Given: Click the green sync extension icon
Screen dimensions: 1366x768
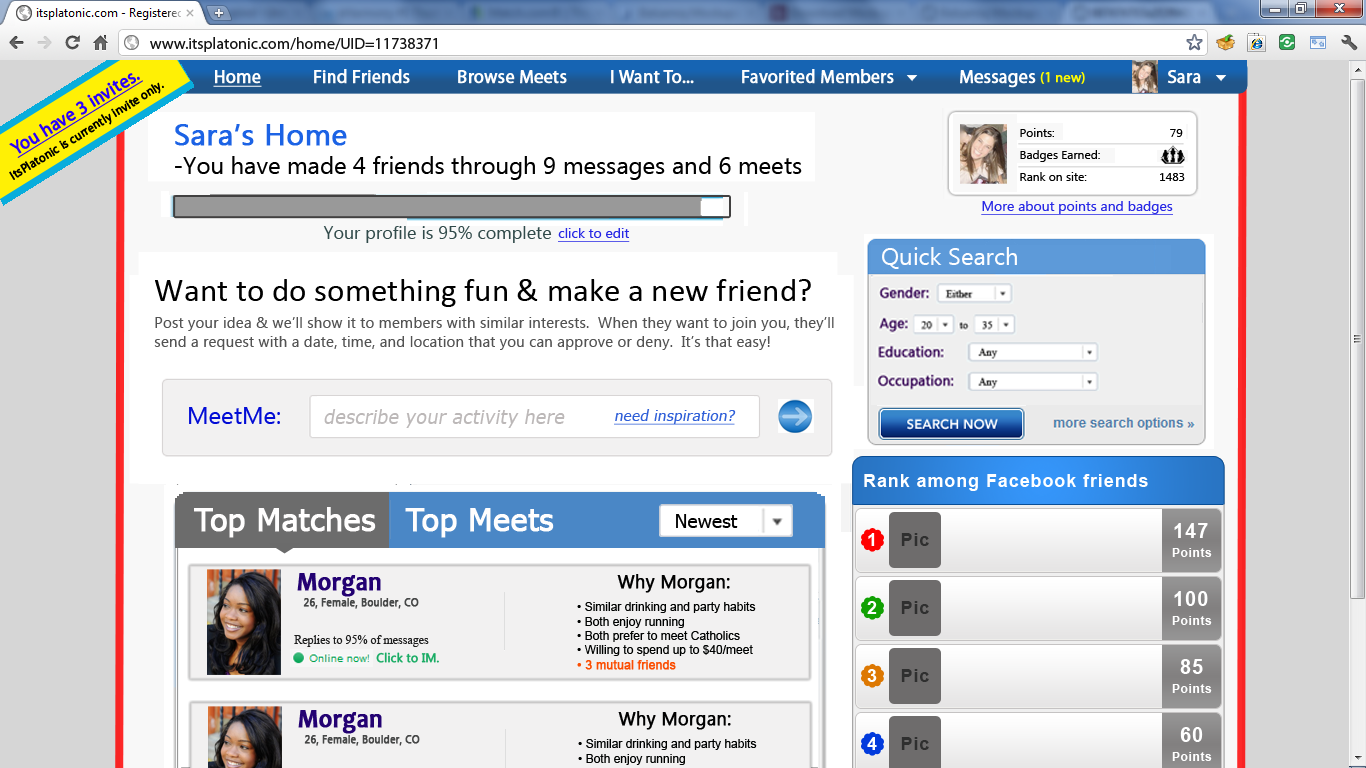Looking at the screenshot, I should click(x=1288, y=43).
